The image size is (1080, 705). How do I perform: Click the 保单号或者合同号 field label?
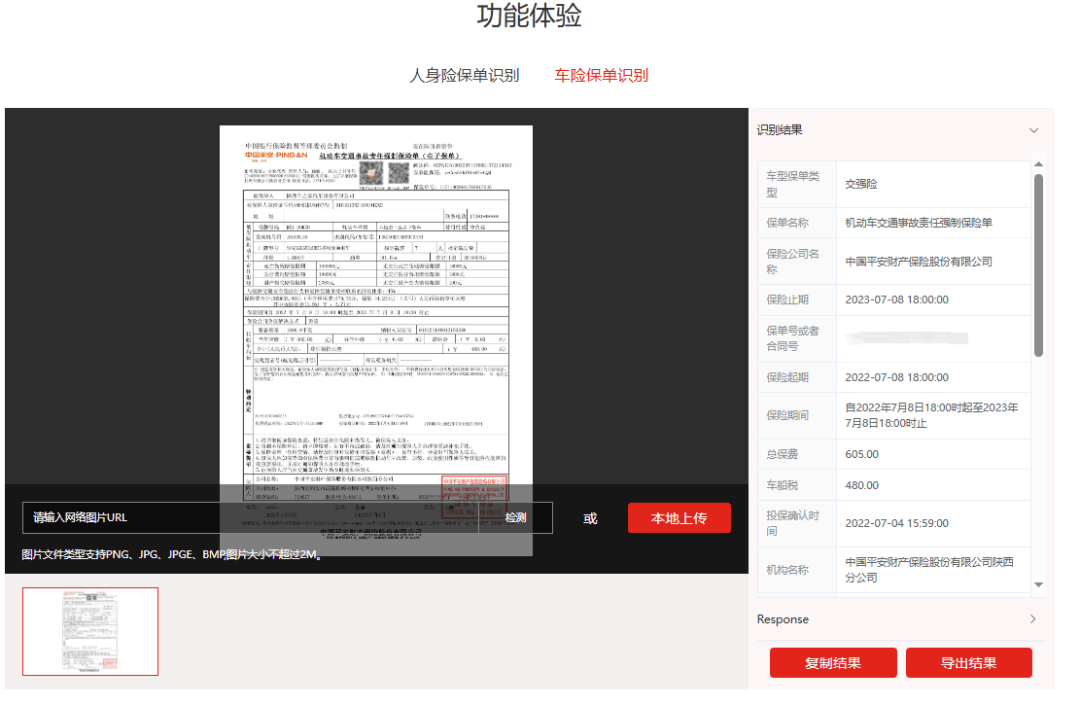[x=793, y=338]
